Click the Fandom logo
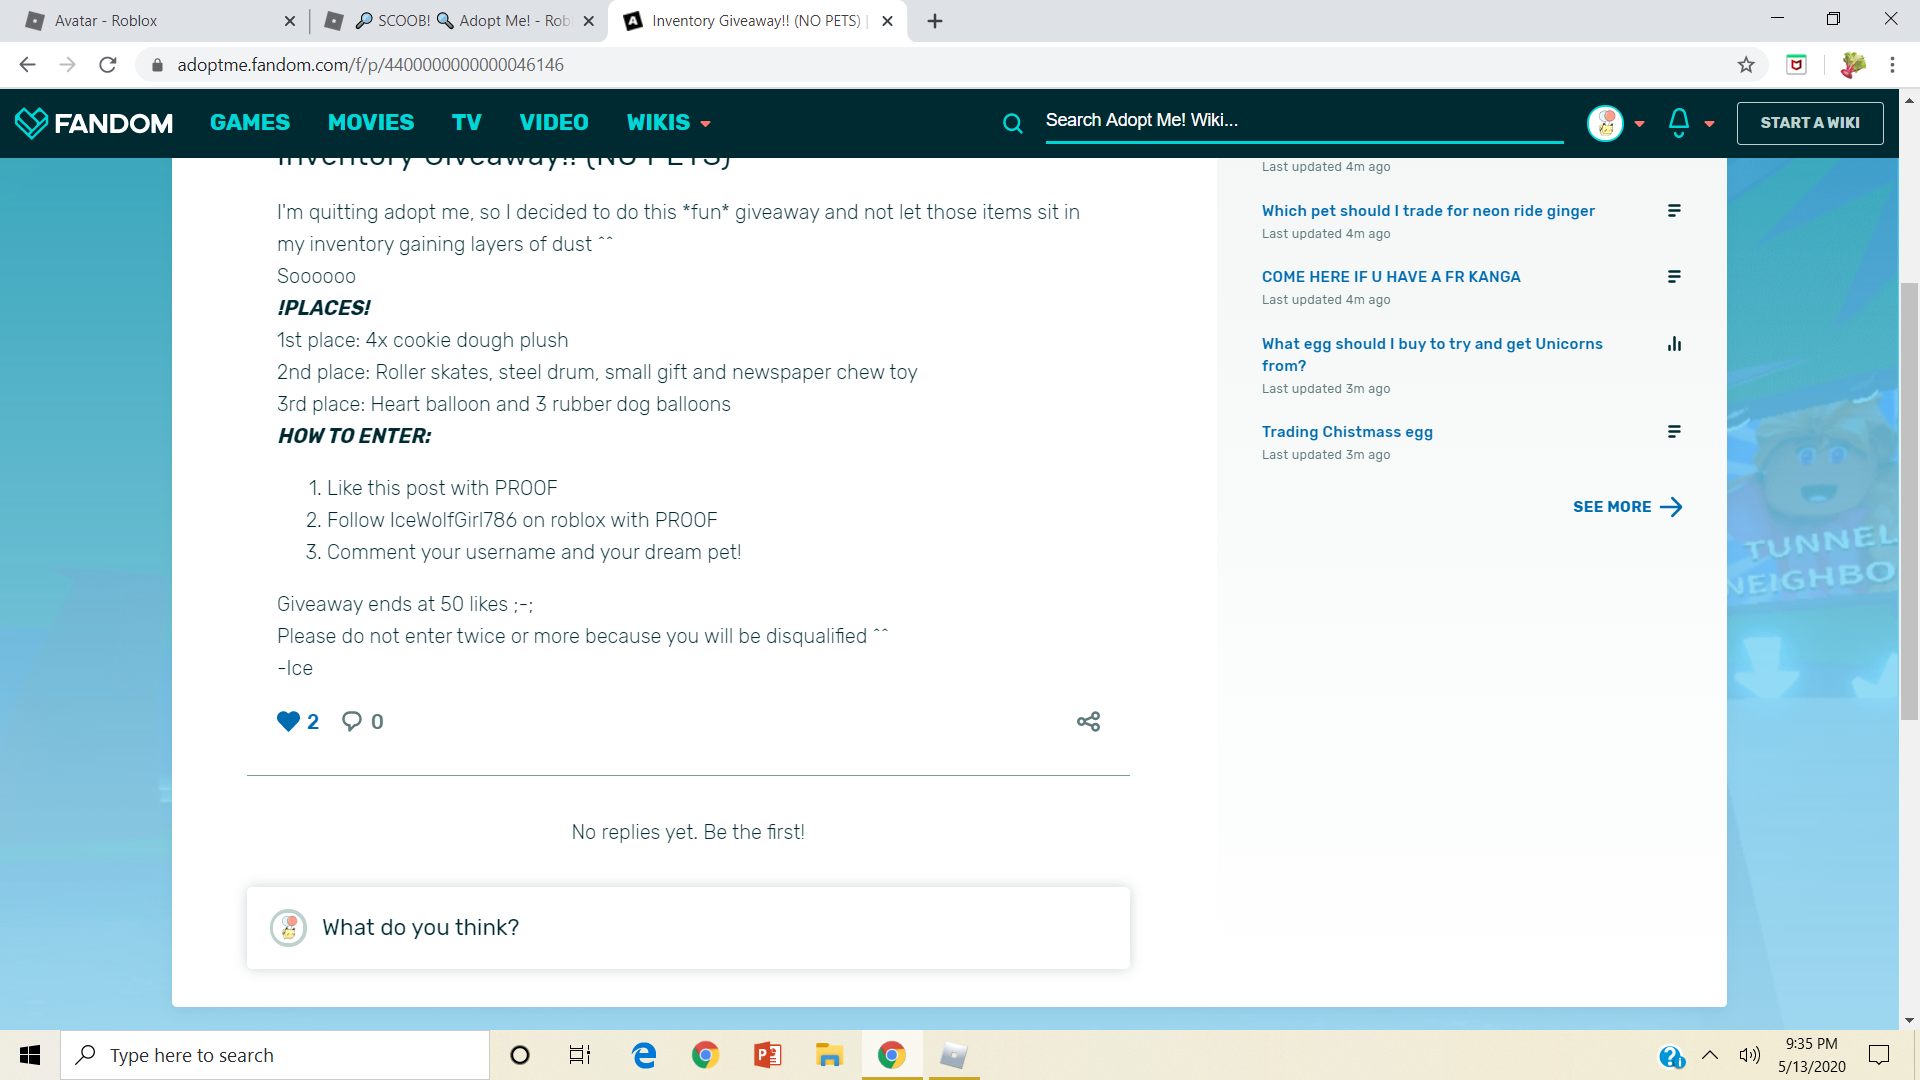The width and height of the screenshot is (1920, 1080). [x=94, y=123]
